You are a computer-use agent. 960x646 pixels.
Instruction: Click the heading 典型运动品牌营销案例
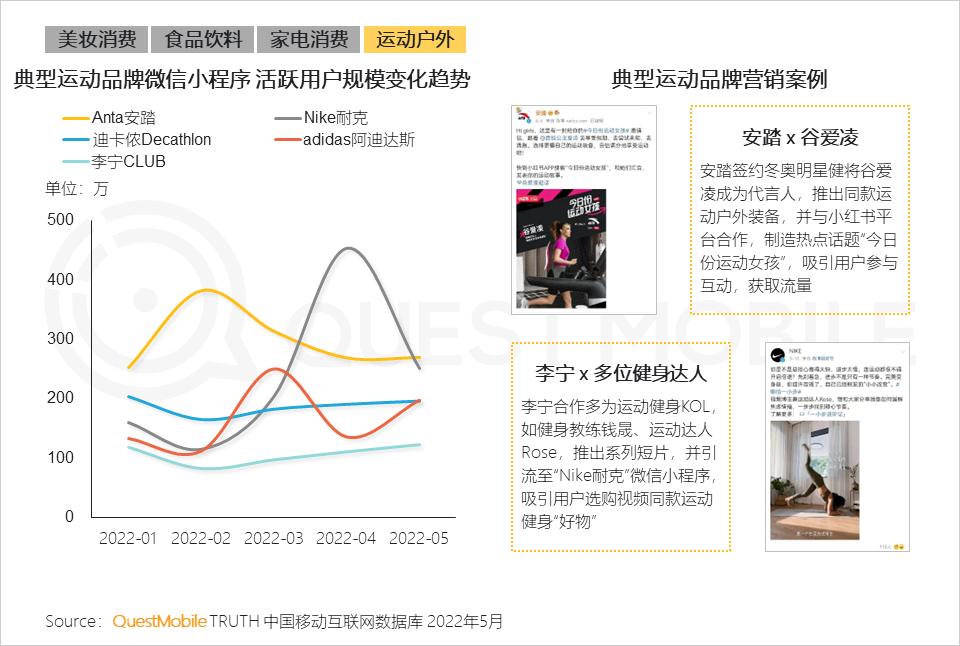click(x=719, y=79)
